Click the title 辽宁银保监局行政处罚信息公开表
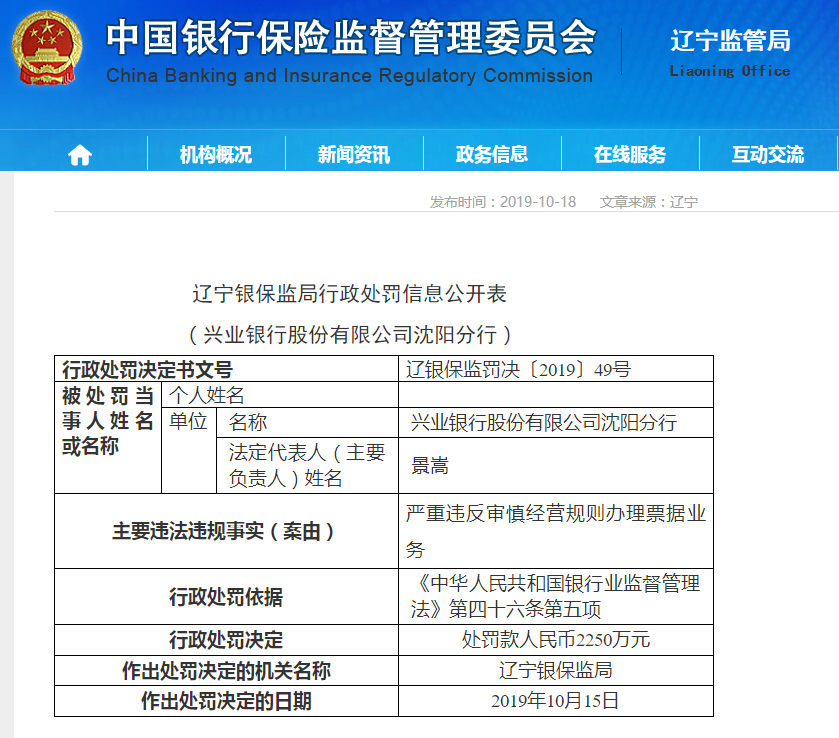Screen dimensions: 839x738 point(349,294)
